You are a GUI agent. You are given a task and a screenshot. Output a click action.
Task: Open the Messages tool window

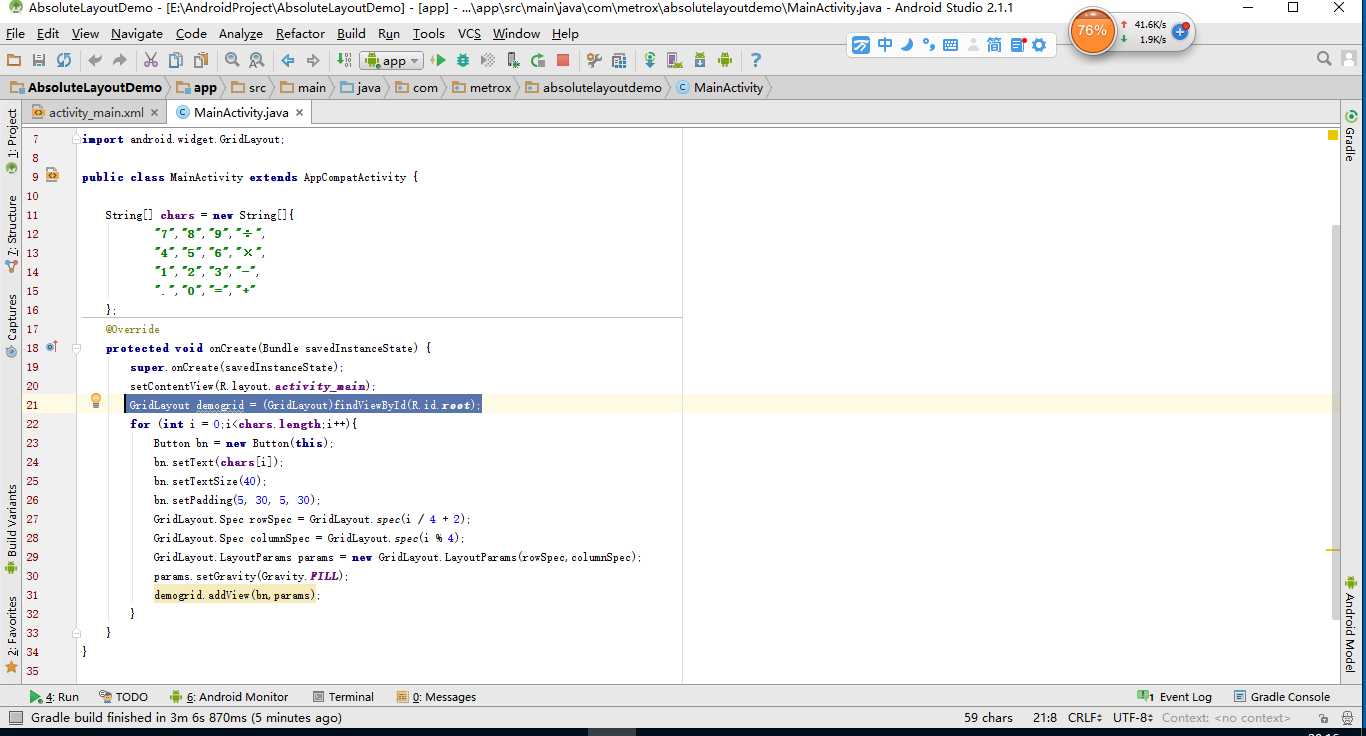[x=436, y=697]
